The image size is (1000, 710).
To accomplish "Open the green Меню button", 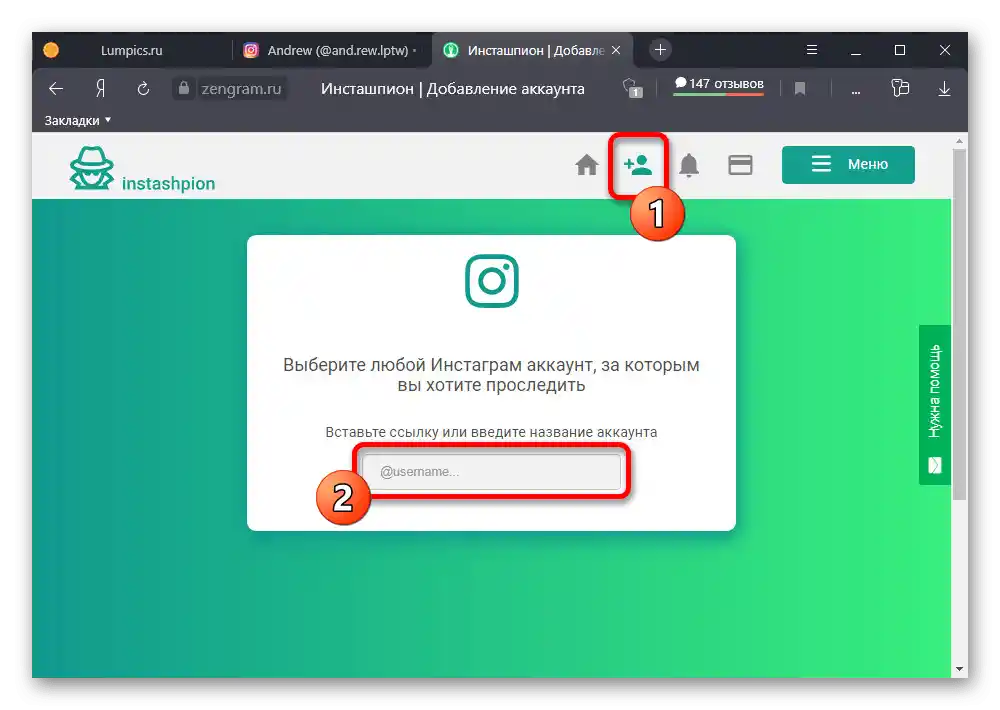I will coord(848,165).
